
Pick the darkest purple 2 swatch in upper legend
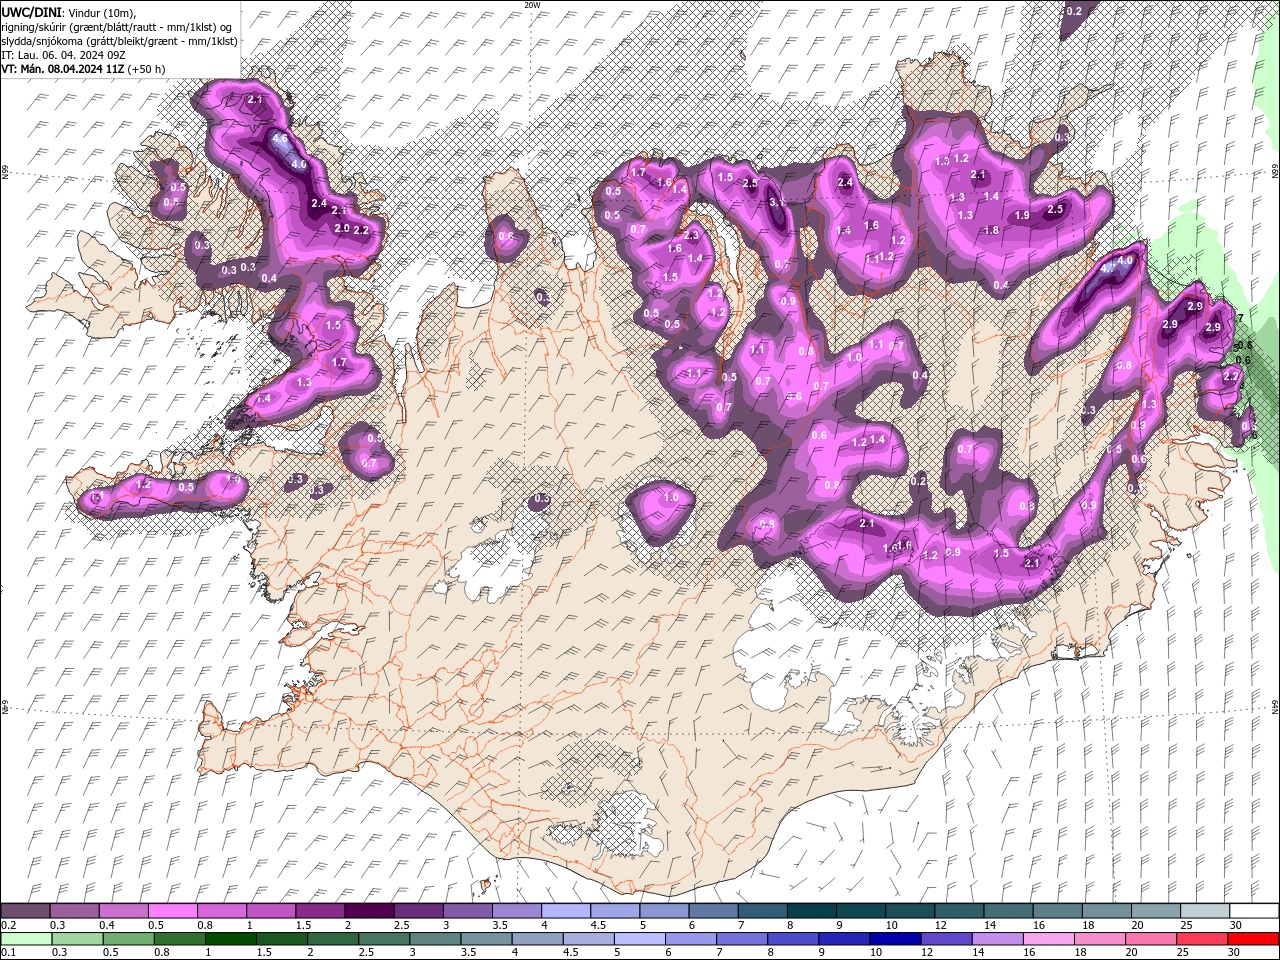tap(368, 912)
